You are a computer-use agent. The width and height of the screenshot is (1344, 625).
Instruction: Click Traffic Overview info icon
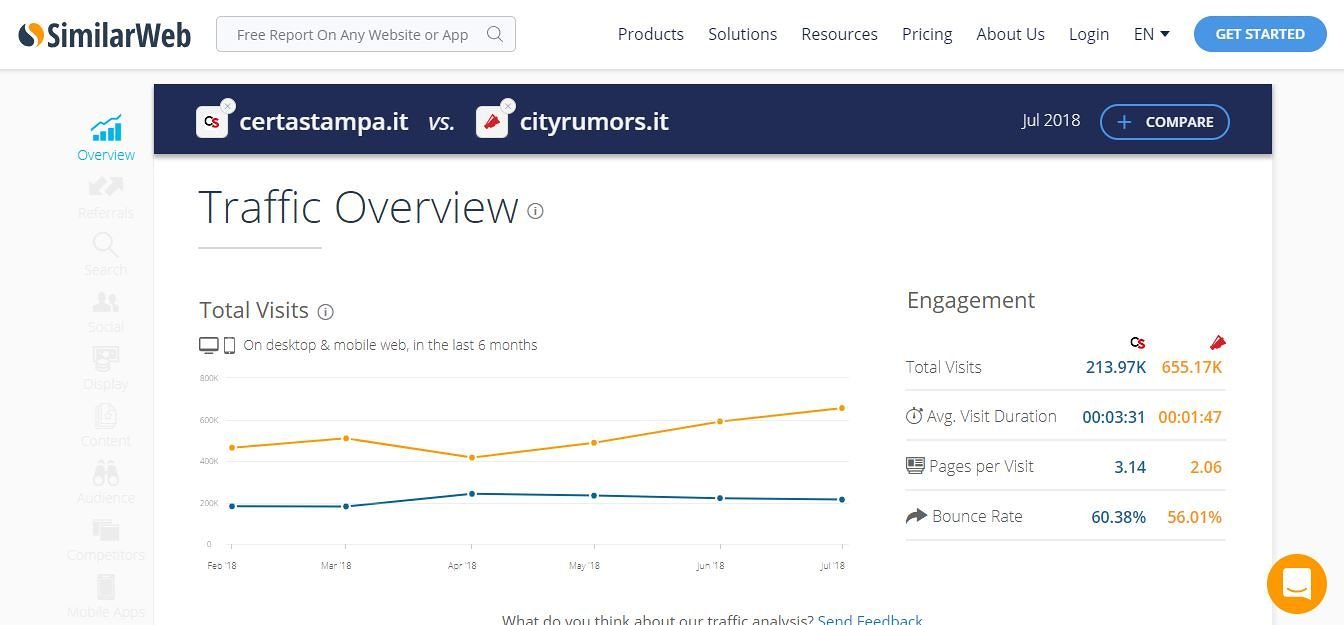(x=535, y=211)
